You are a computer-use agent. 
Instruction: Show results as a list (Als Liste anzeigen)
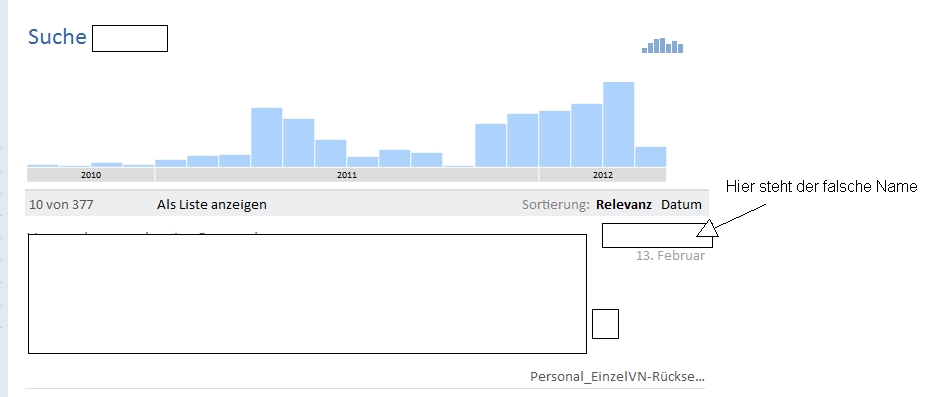pyautogui.click(x=211, y=204)
